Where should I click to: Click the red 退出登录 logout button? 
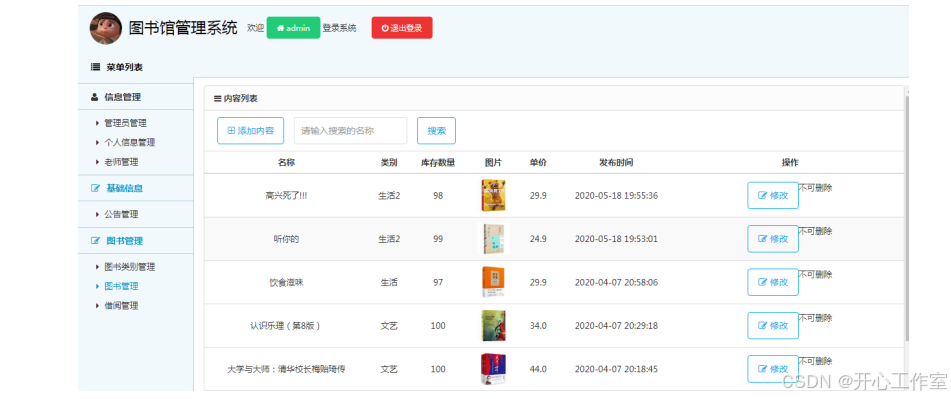402,28
